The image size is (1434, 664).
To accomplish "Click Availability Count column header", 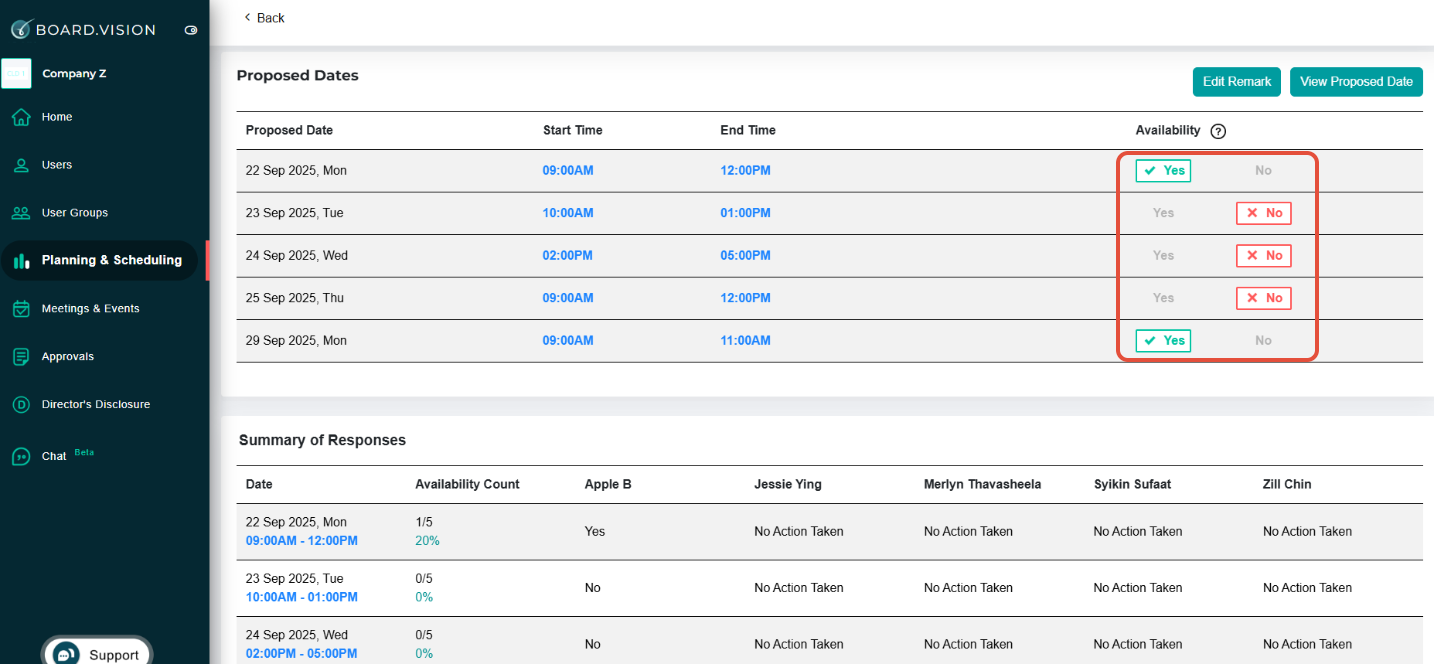I will pyautogui.click(x=467, y=484).
